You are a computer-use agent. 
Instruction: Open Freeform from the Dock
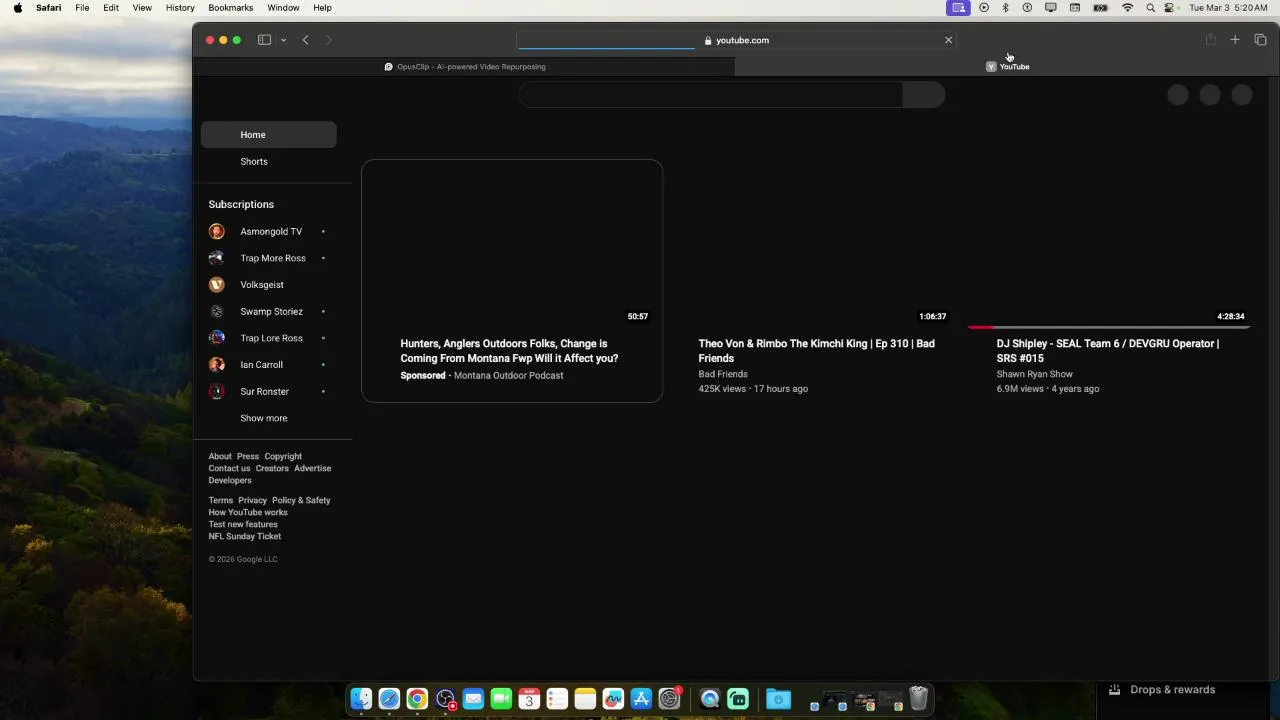coord(613,699)
